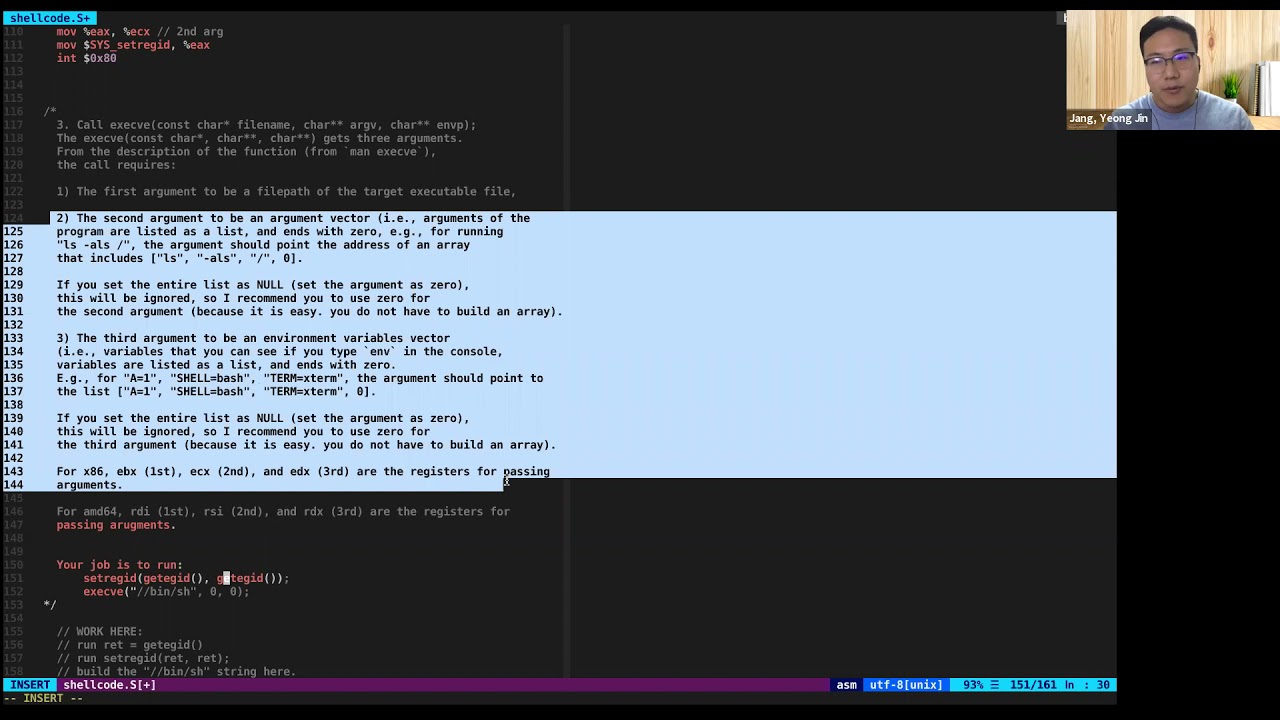Click '2) The second argument to be an argument vector'
Viewport: 1280px width, 720px height.
tap(293, 218)
